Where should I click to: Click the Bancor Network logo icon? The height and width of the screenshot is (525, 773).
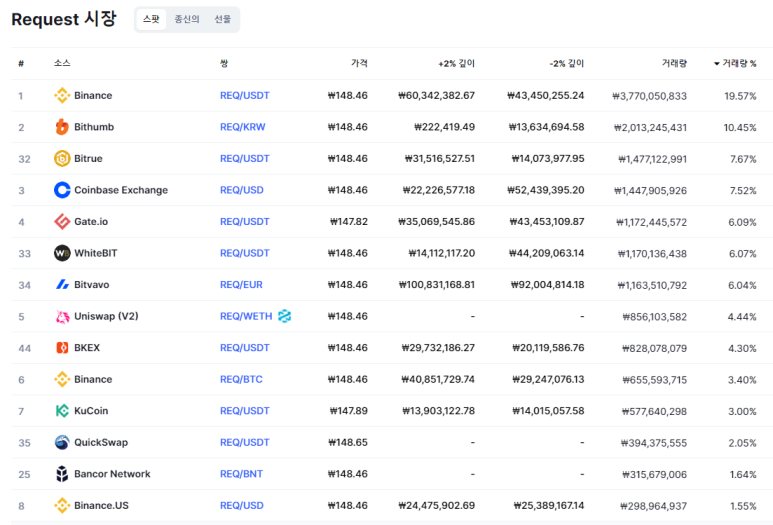point(62,474)
